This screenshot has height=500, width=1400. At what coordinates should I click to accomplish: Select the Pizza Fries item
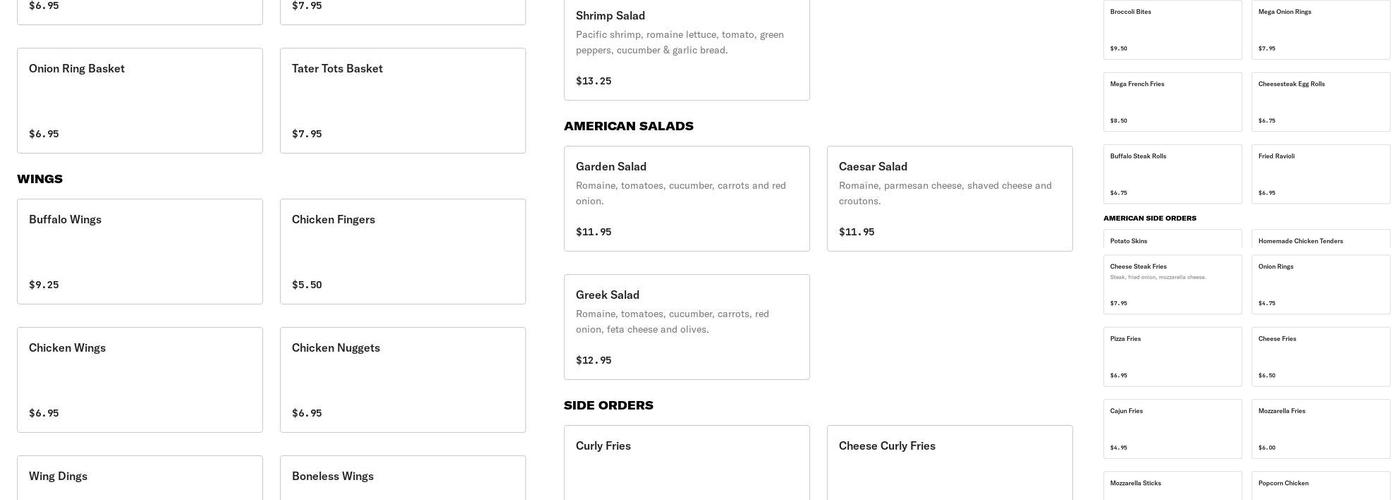coord(1172,356)
